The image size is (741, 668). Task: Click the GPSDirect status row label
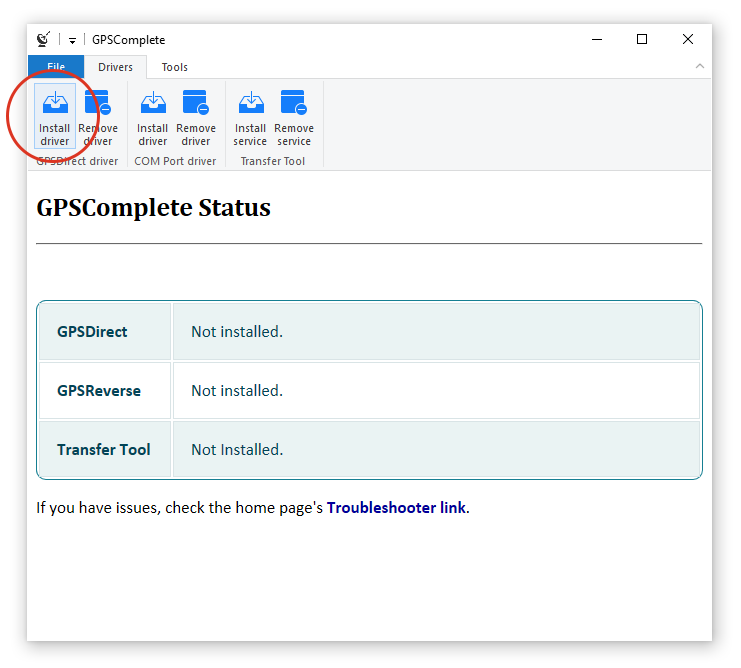(x=92, y=332)
